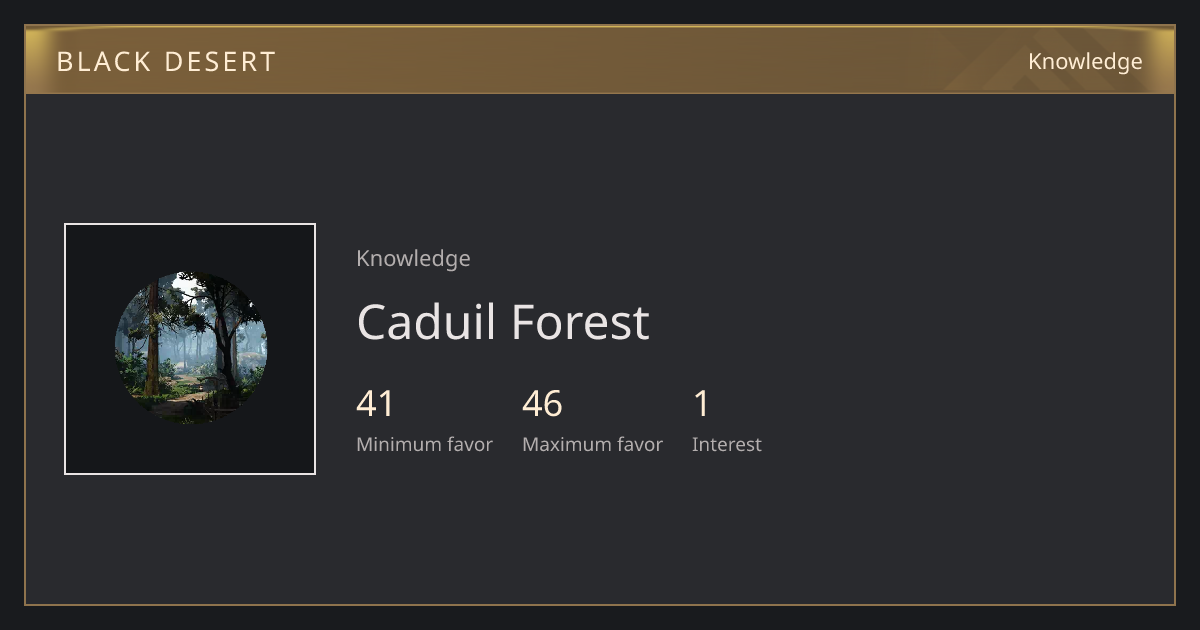Click the Caduil Forest circular thumbnail
The width and height of the screenshot is (1200, 630).
pos(190,348)
